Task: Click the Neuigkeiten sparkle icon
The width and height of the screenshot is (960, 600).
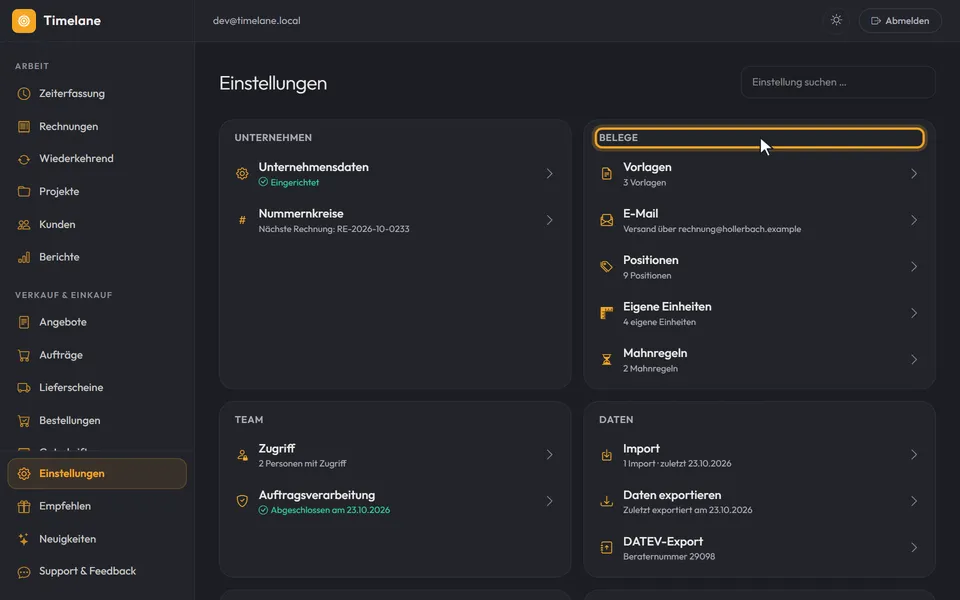Action: pos(24,539)
